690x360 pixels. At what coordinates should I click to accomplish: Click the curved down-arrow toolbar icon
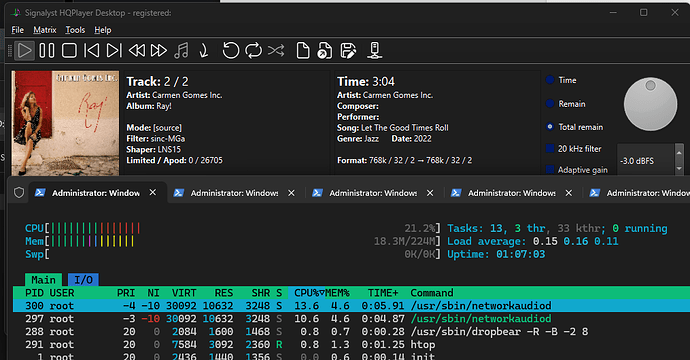[204, 50]
